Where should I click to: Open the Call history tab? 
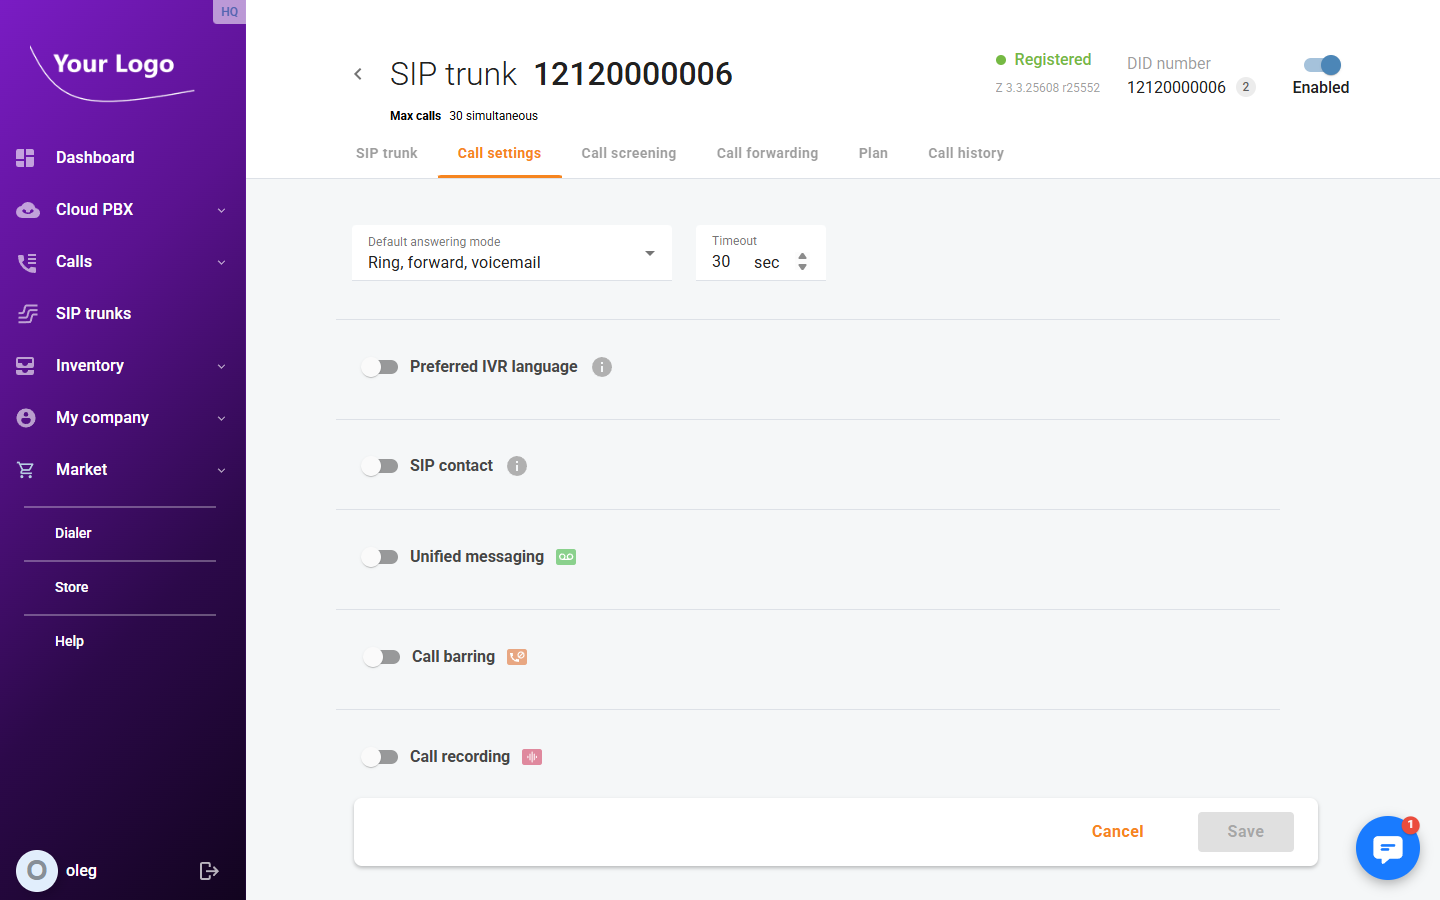click(x=965, y=153)
